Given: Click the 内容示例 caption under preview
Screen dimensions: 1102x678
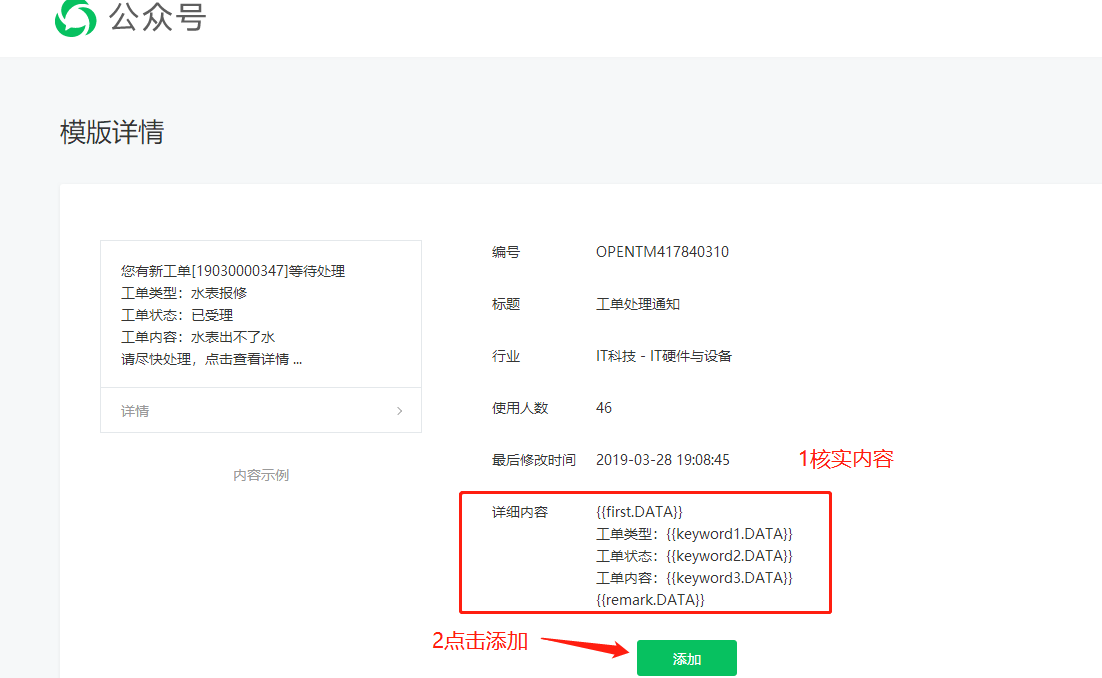Looking at the screenshot, I should click(261, 475).
